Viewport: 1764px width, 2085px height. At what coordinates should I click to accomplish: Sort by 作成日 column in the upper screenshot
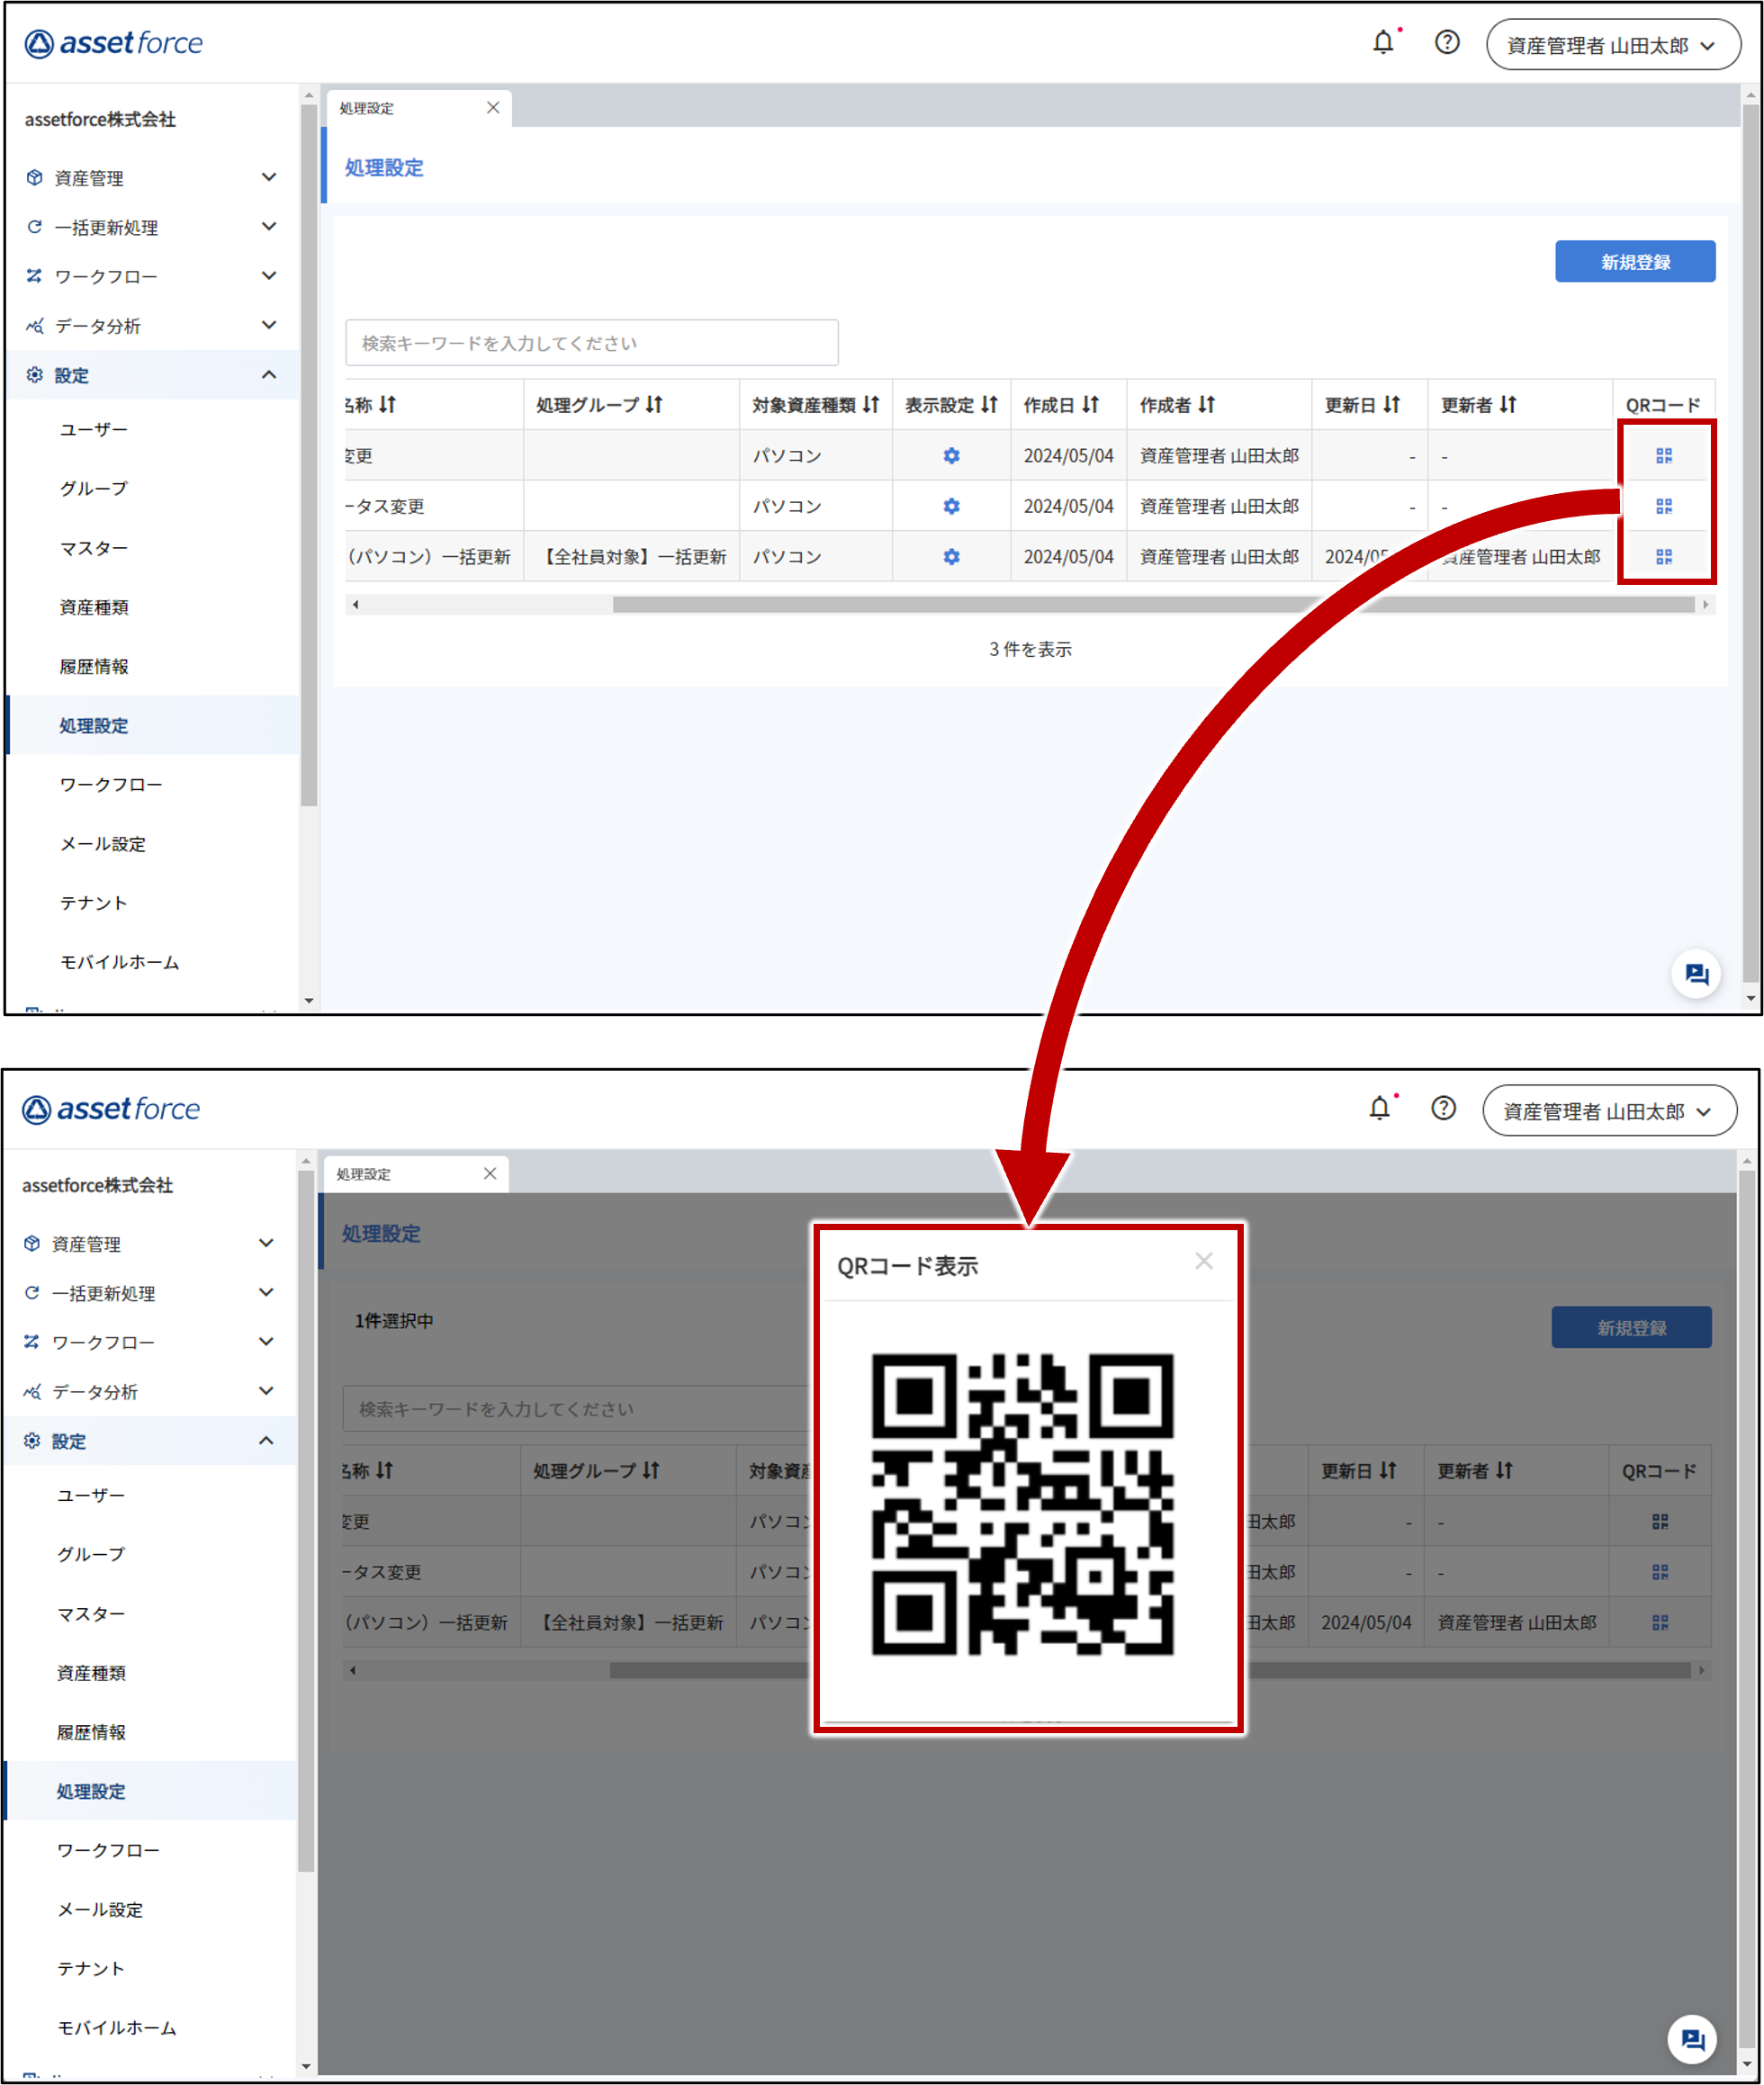click(x=1090, y=405)
